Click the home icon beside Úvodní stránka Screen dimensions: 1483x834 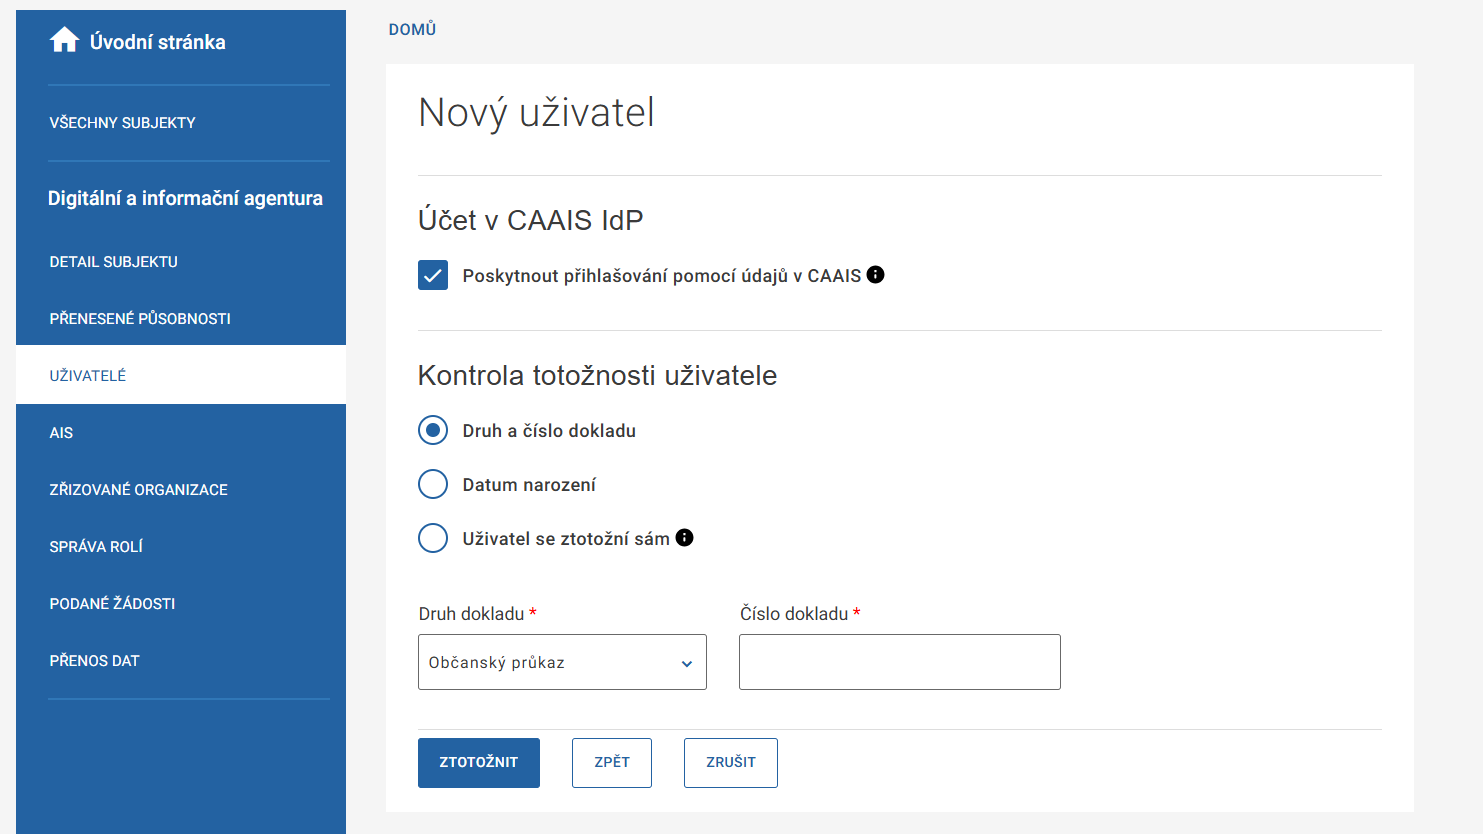65,41
